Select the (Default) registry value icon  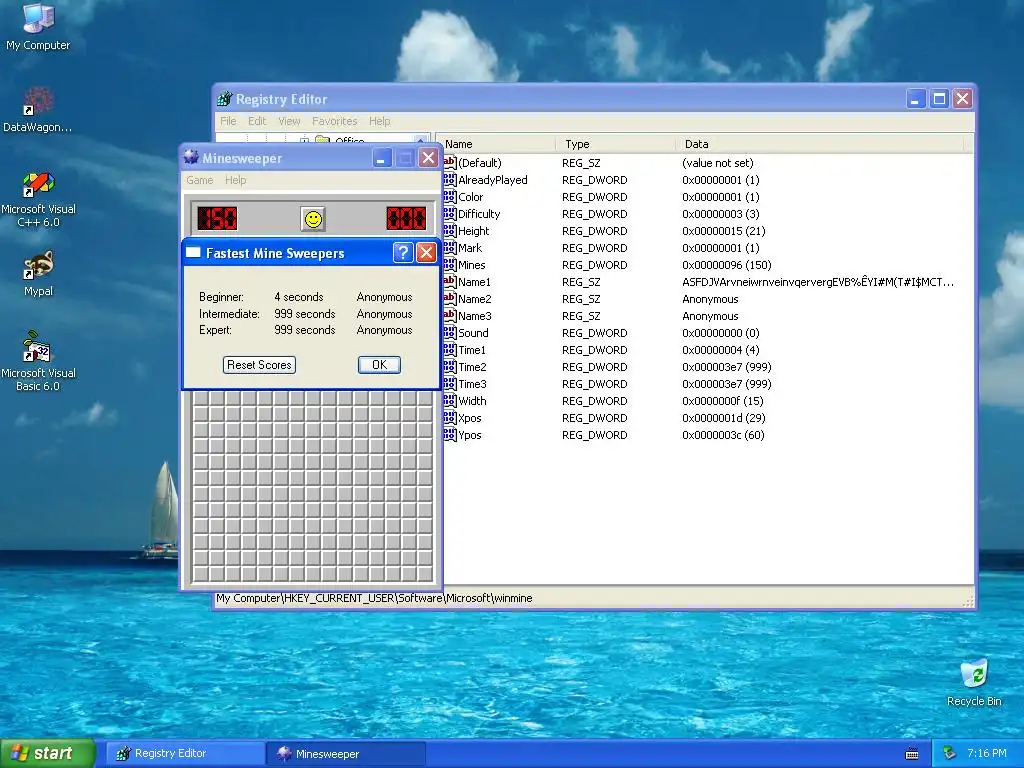(449, 163)
